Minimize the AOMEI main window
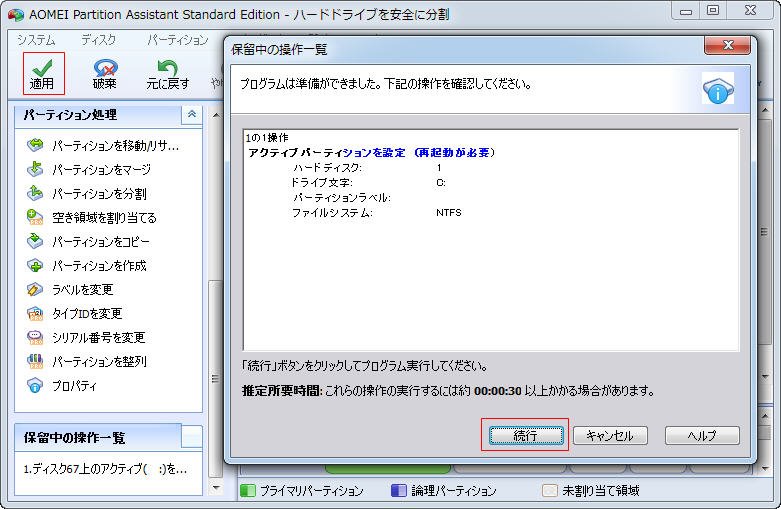This screenshot has width=781, height=509. pyautogui.click(x=686, y=11)
